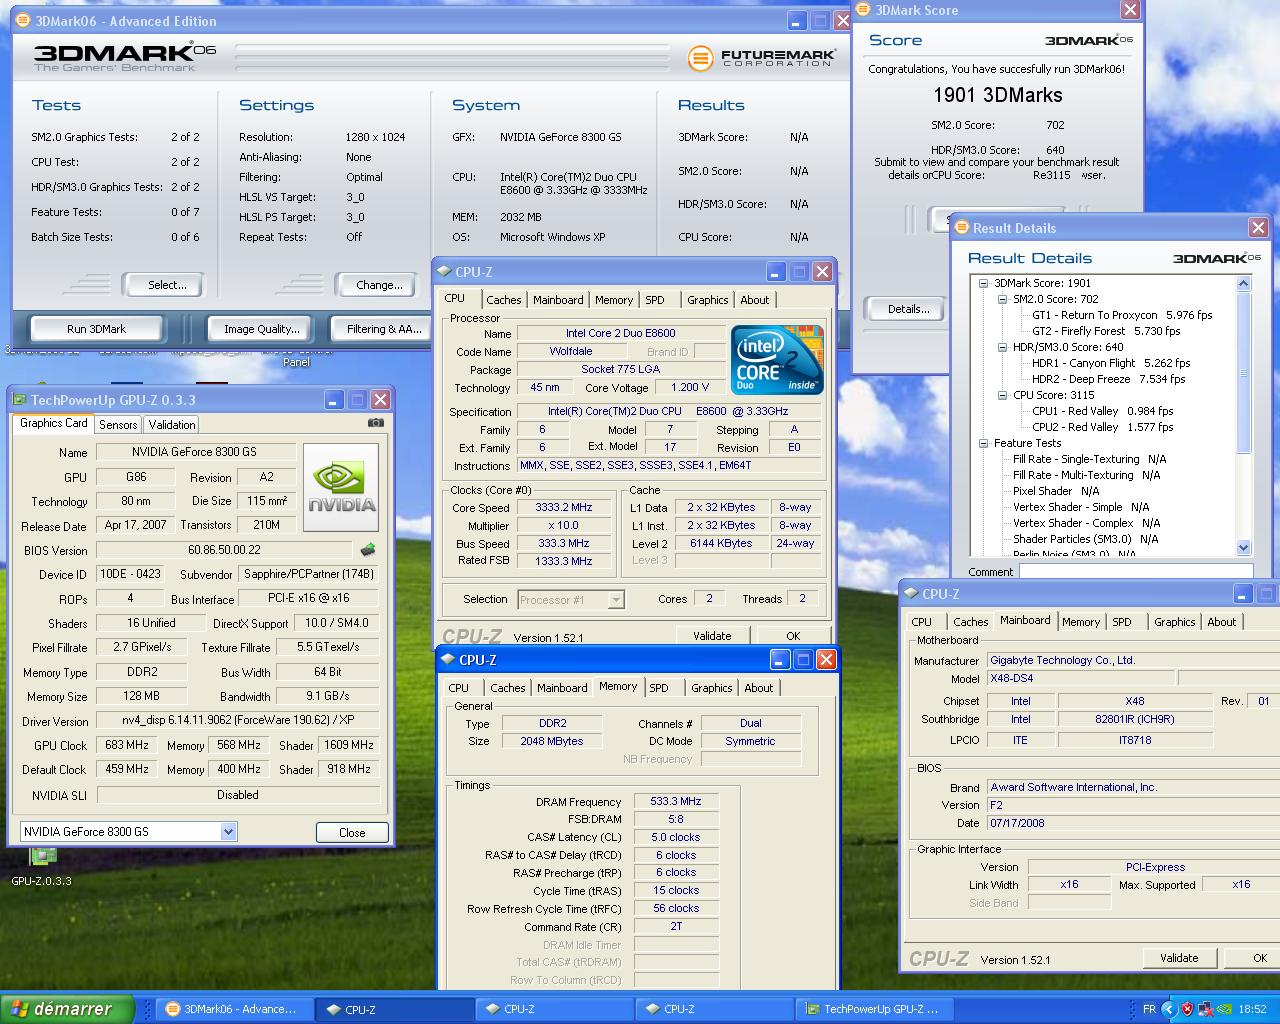Click the Intel Core 2 Duo logo
The width and height of the screenshot is (1280, 1024).
coord(777,359)
